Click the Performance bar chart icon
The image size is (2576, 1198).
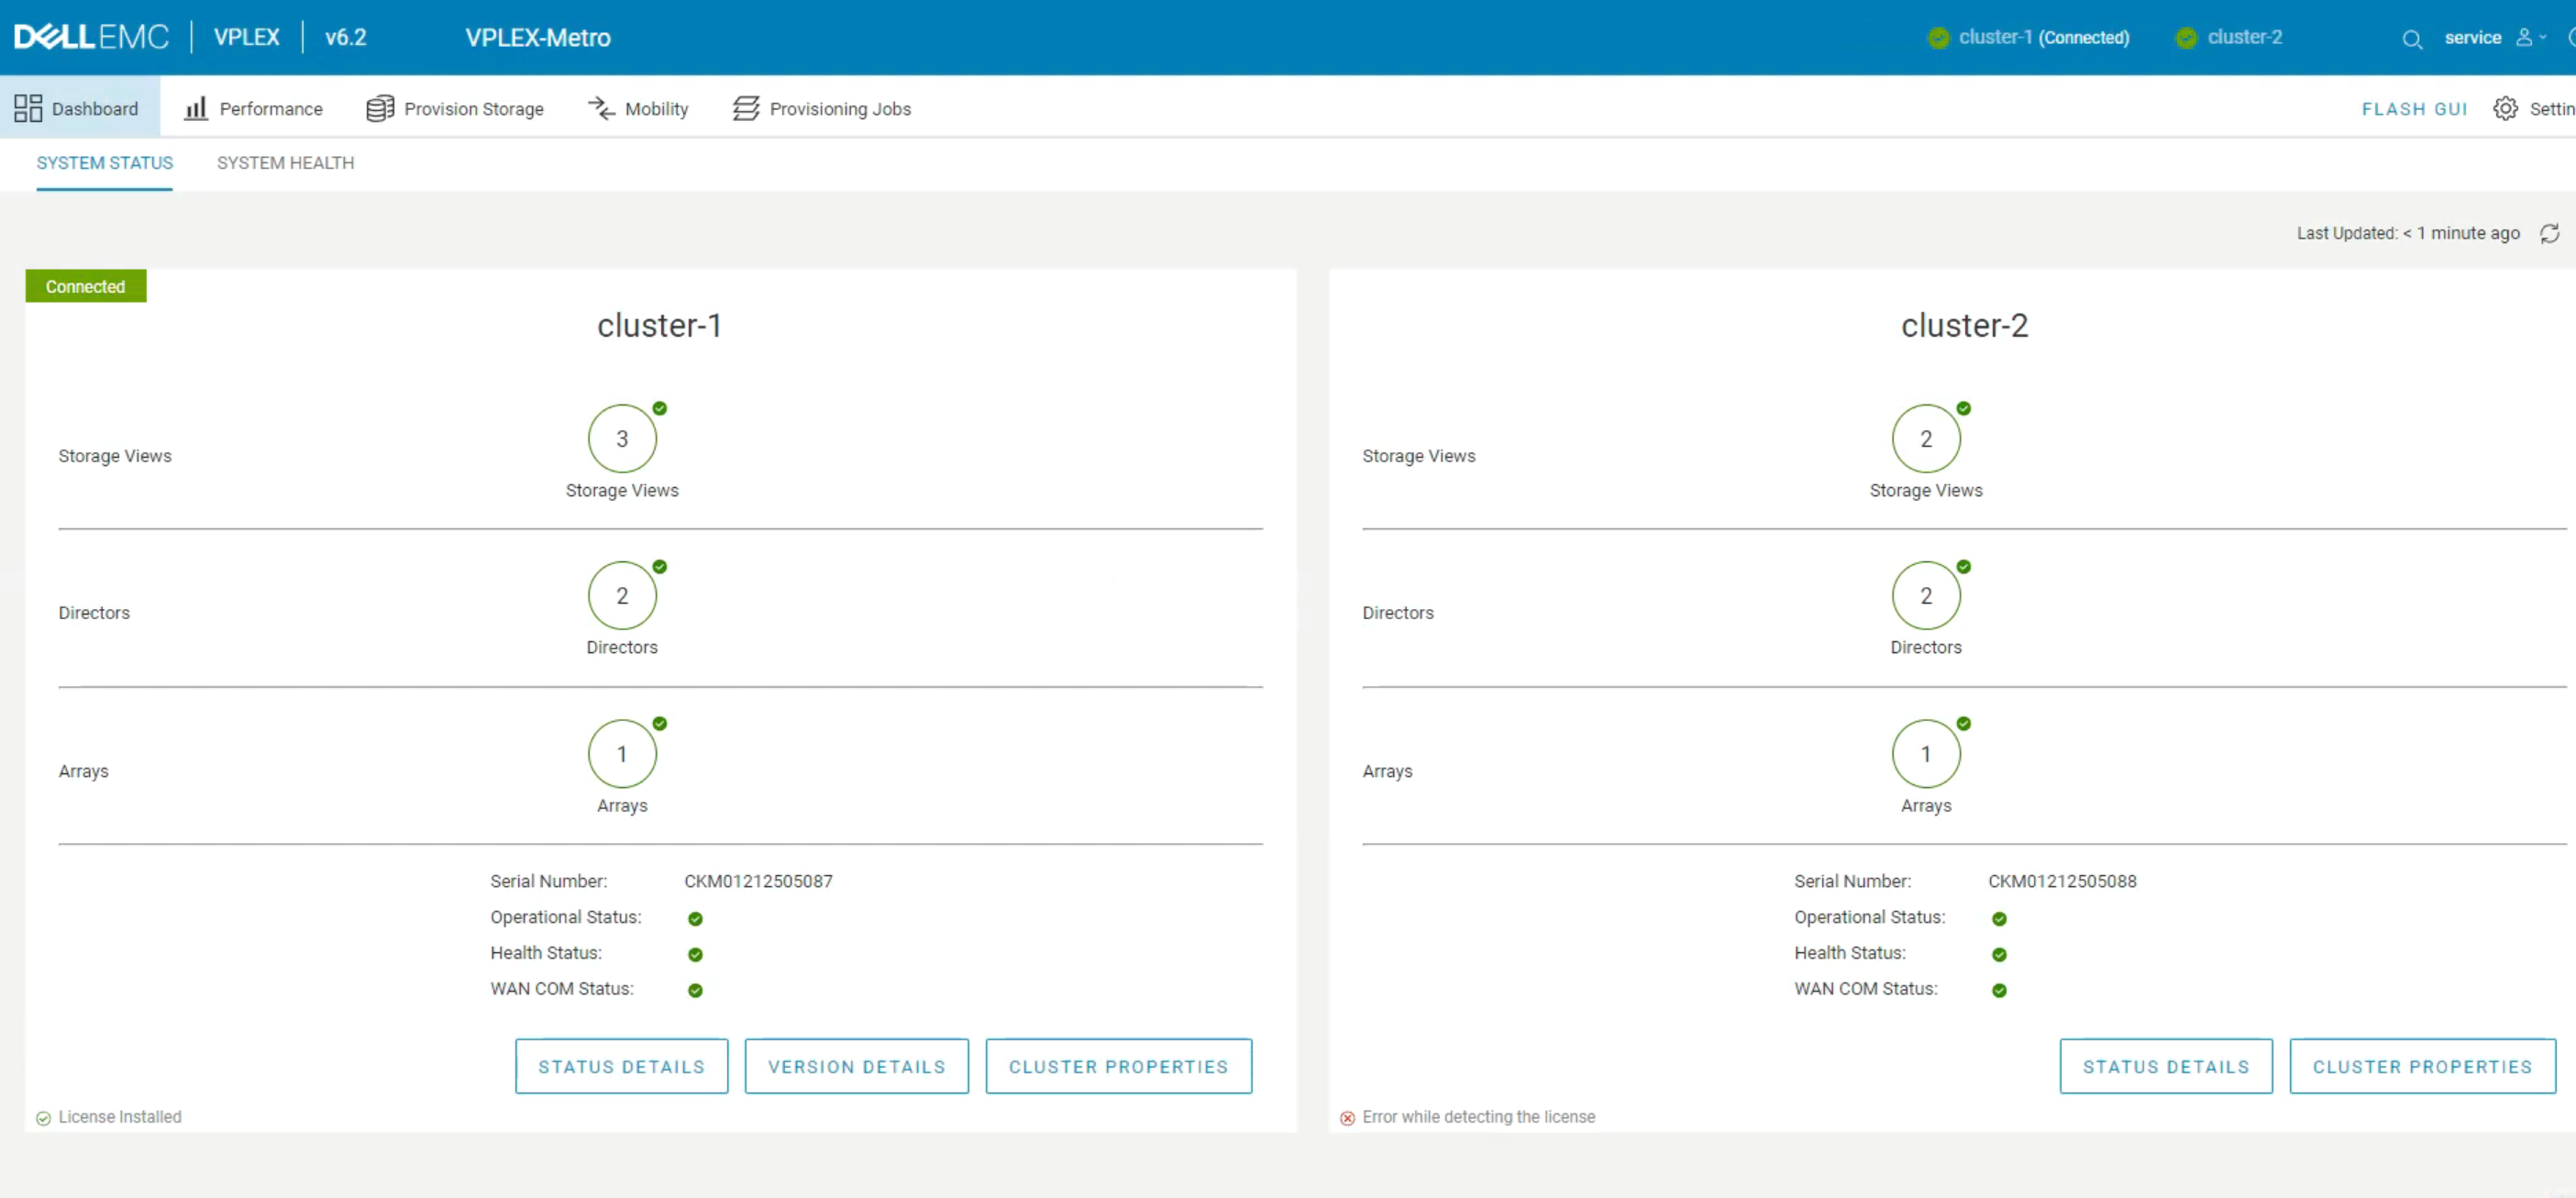click(196, 108)
